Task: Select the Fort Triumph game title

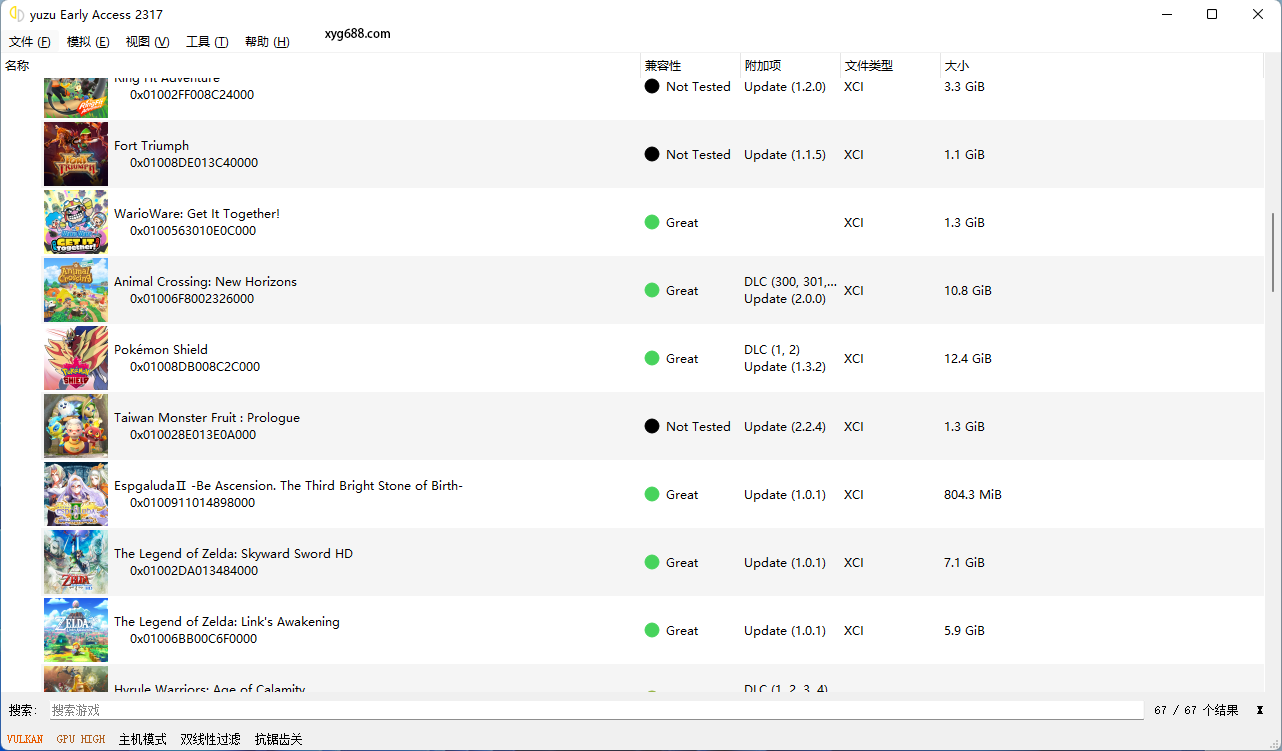Action: click(151, 146)
